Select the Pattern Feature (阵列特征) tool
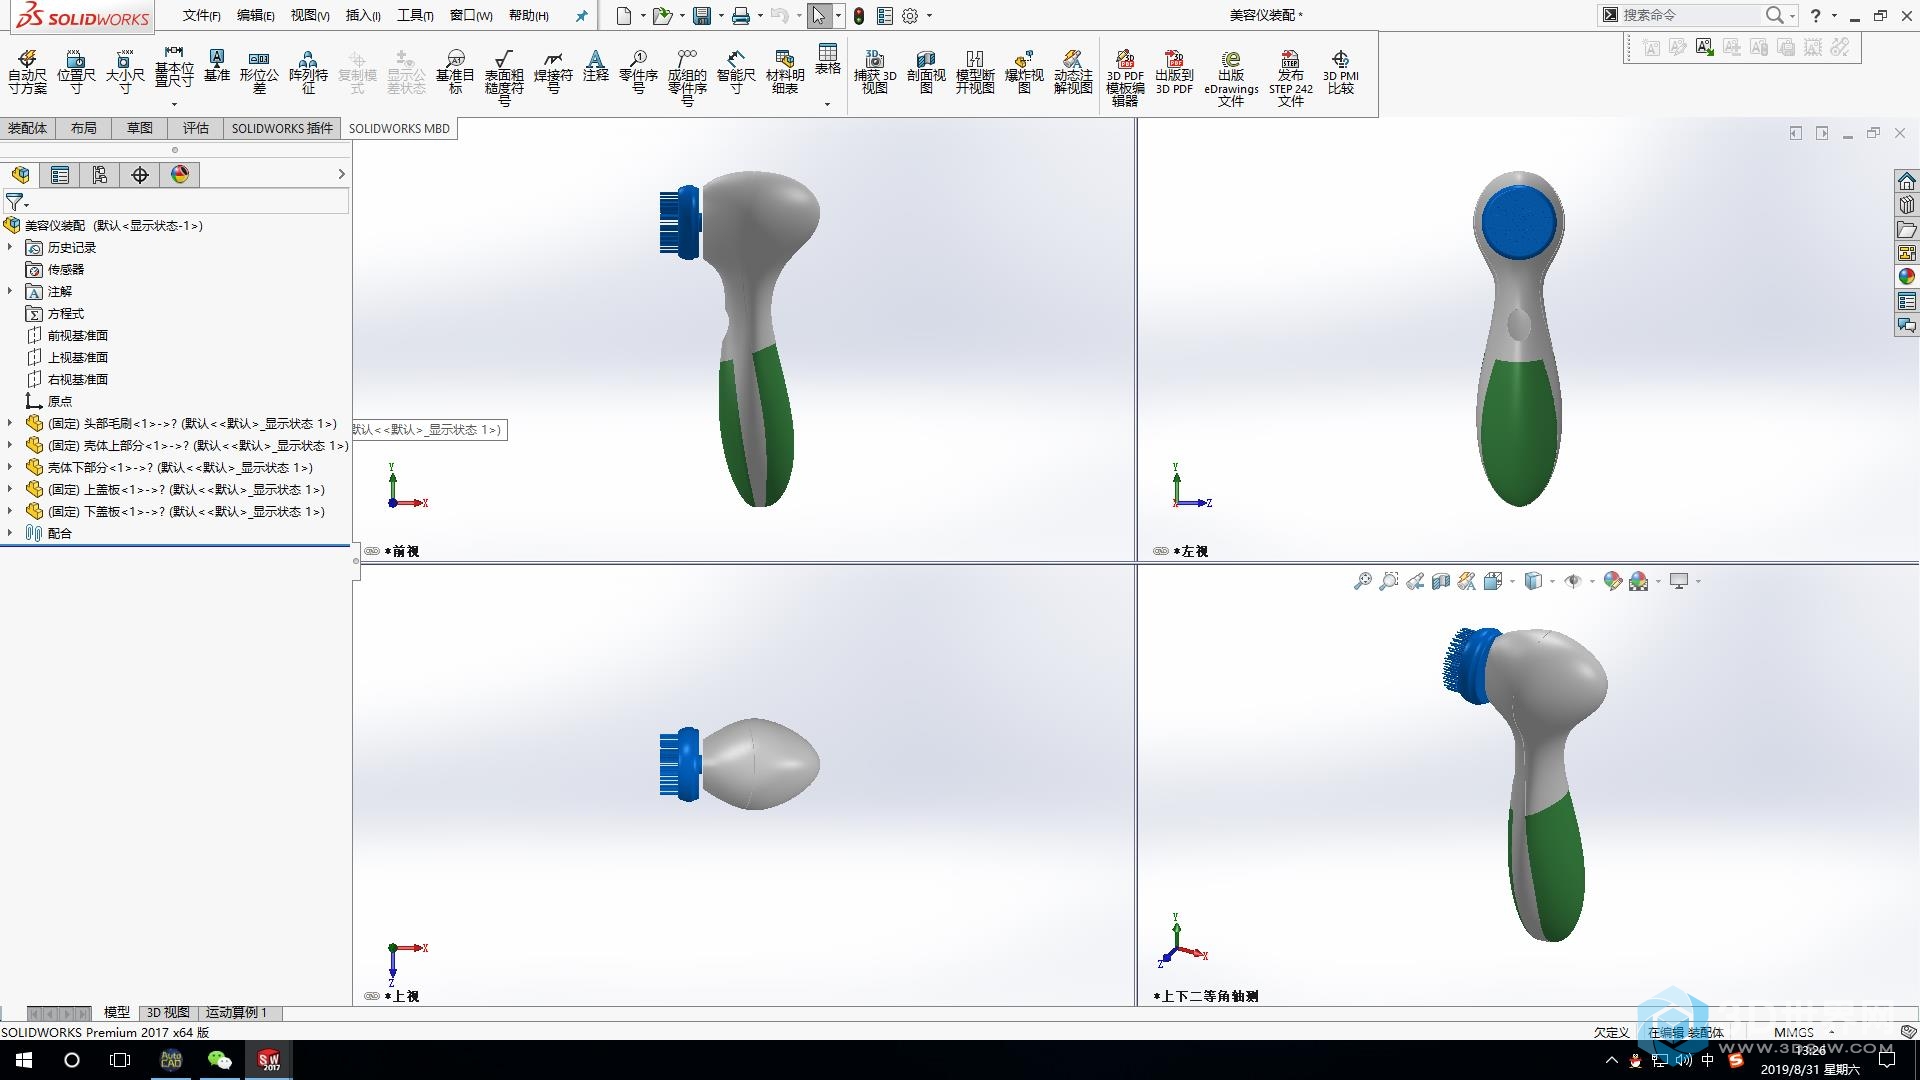The width and height of the screenshot is (1920, 1080). click(308, 73)
